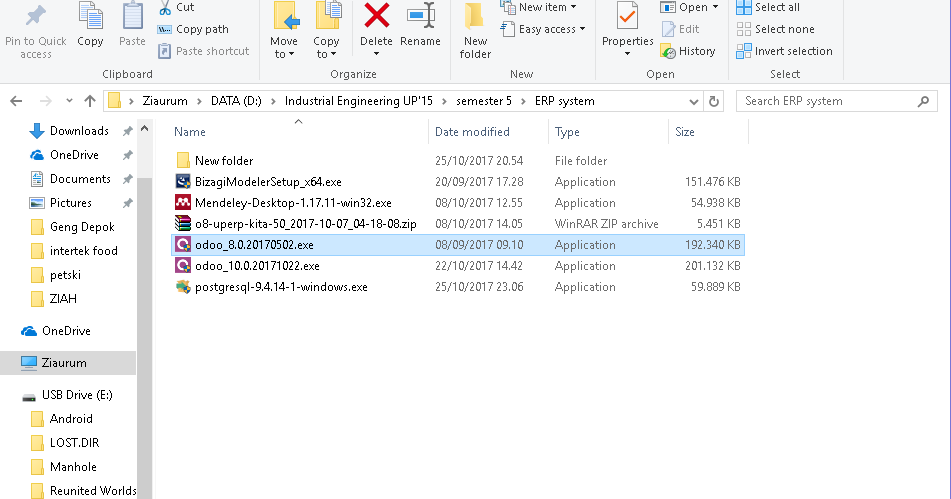Viewport: 951px width, 499px height.
Task: Click Industrial Engineering UP'15 breadcrumb
Action: pyautogui.click(x=358, y=101)
